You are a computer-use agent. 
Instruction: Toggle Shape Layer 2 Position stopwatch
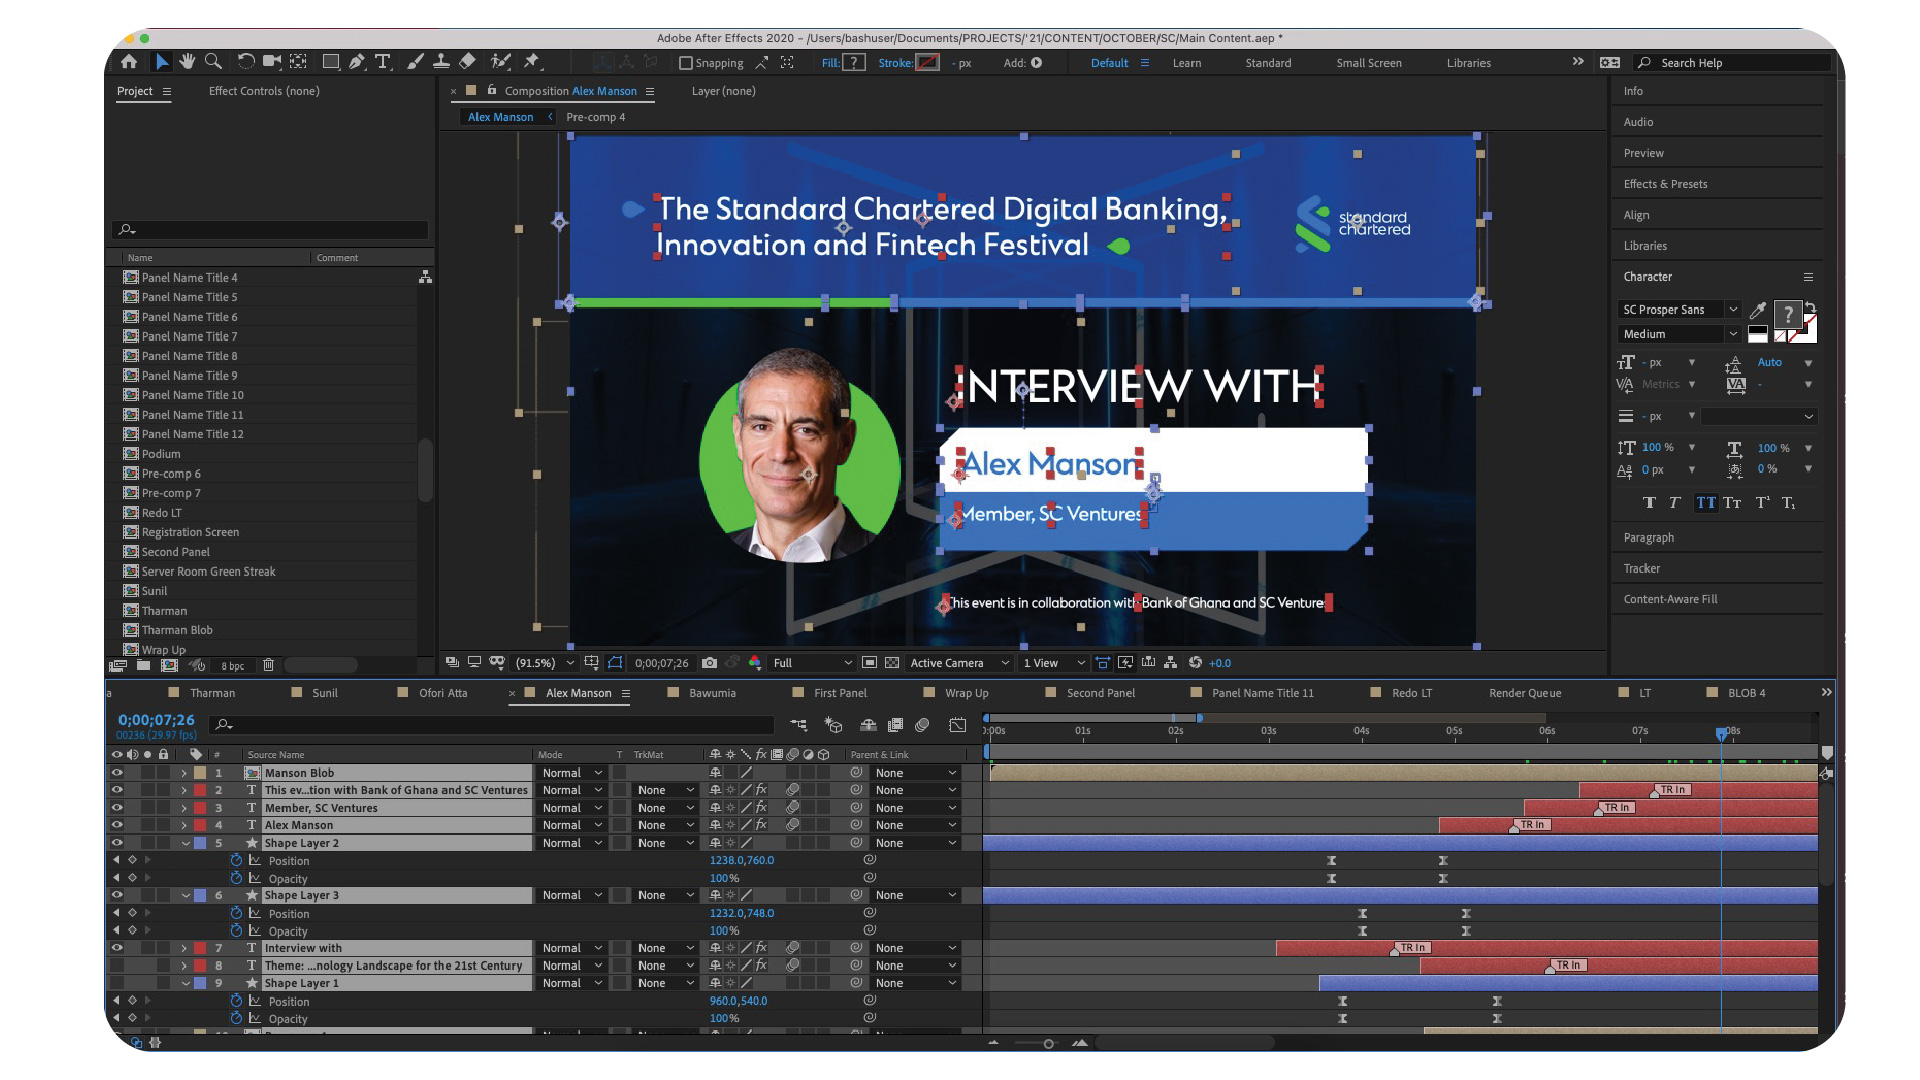(x=236, y=860)
